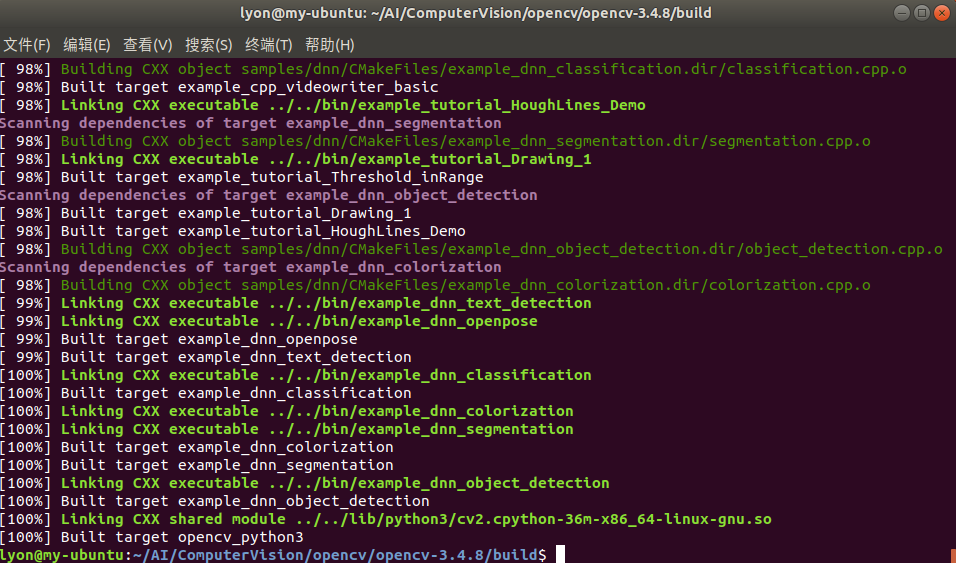Image resolution: width=956 pixels, height=563 pixels.
Task: Click the line linking example_dnn_segmentation
Action: [x=287, y=429]
